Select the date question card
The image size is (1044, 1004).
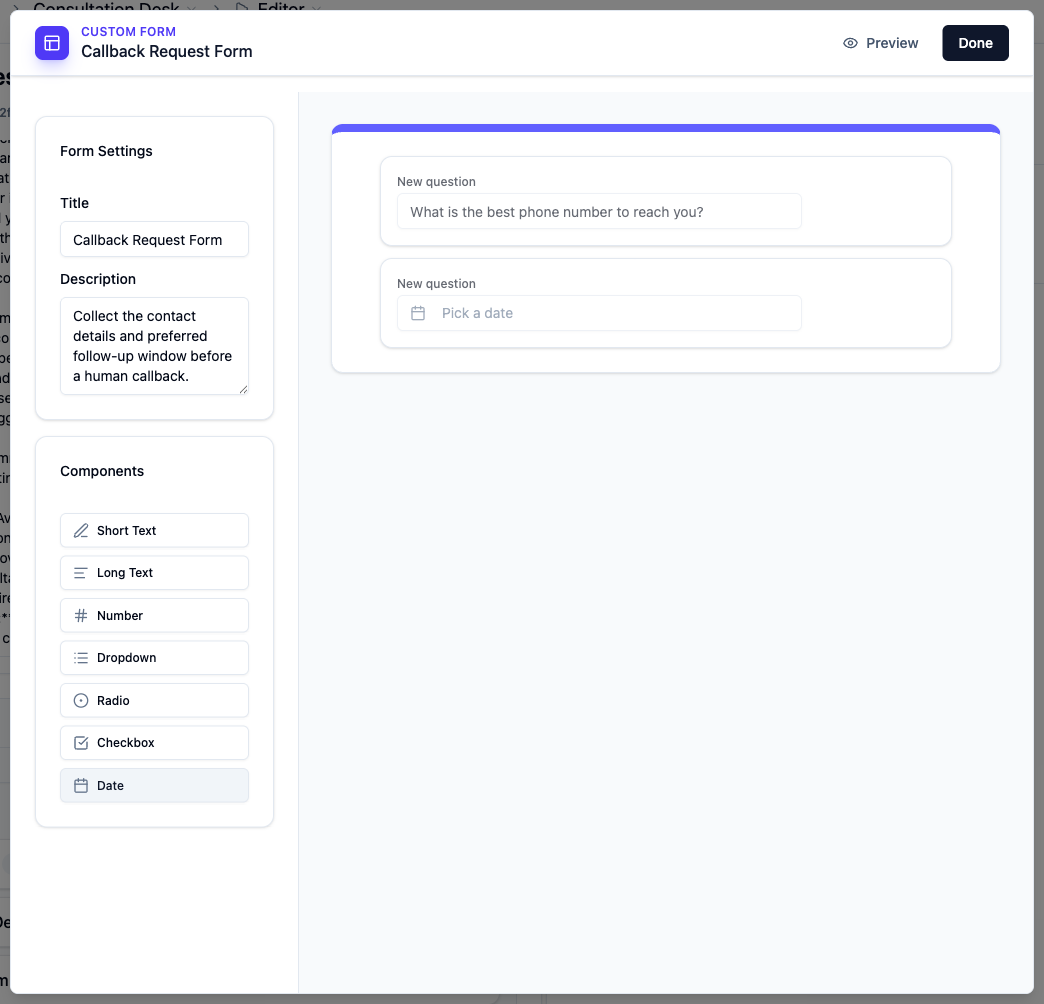pyautogui.click(x=665, y=301)
